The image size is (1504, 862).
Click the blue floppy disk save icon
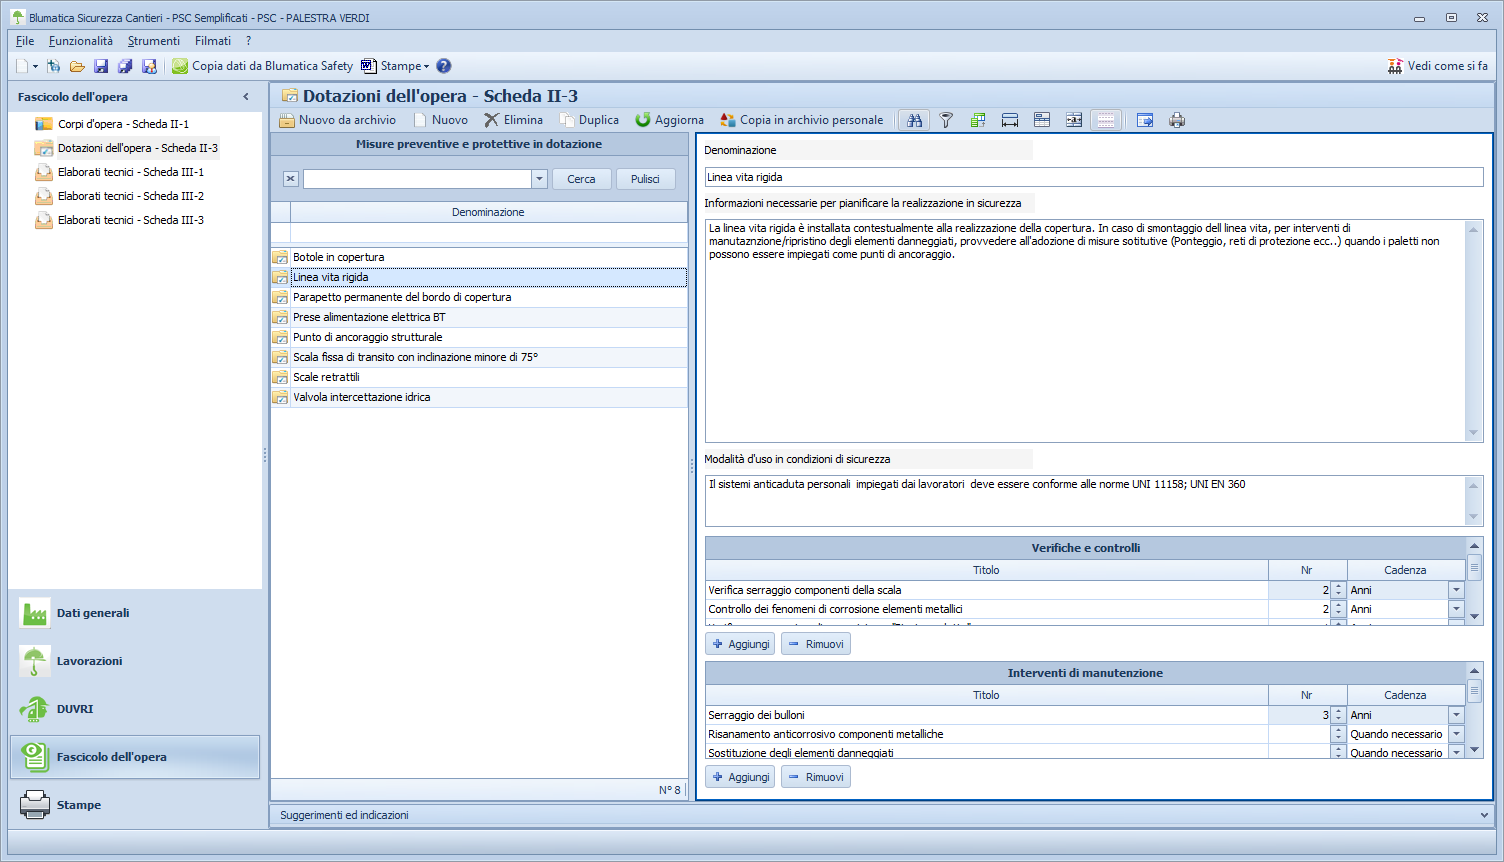101,66
